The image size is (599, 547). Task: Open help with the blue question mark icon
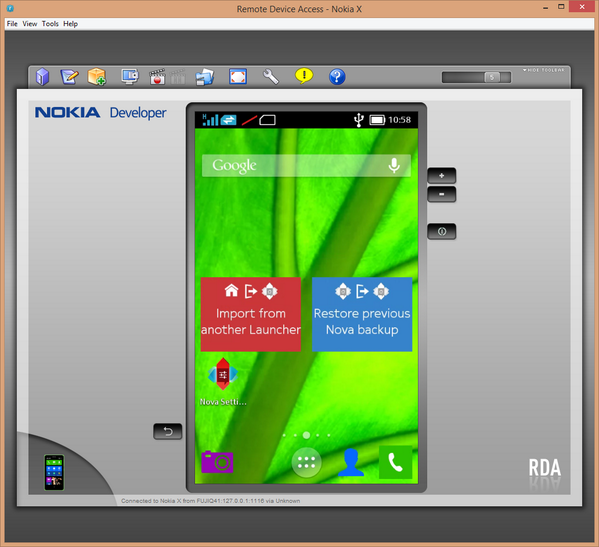pyautogui.click(x=337, y=77)
